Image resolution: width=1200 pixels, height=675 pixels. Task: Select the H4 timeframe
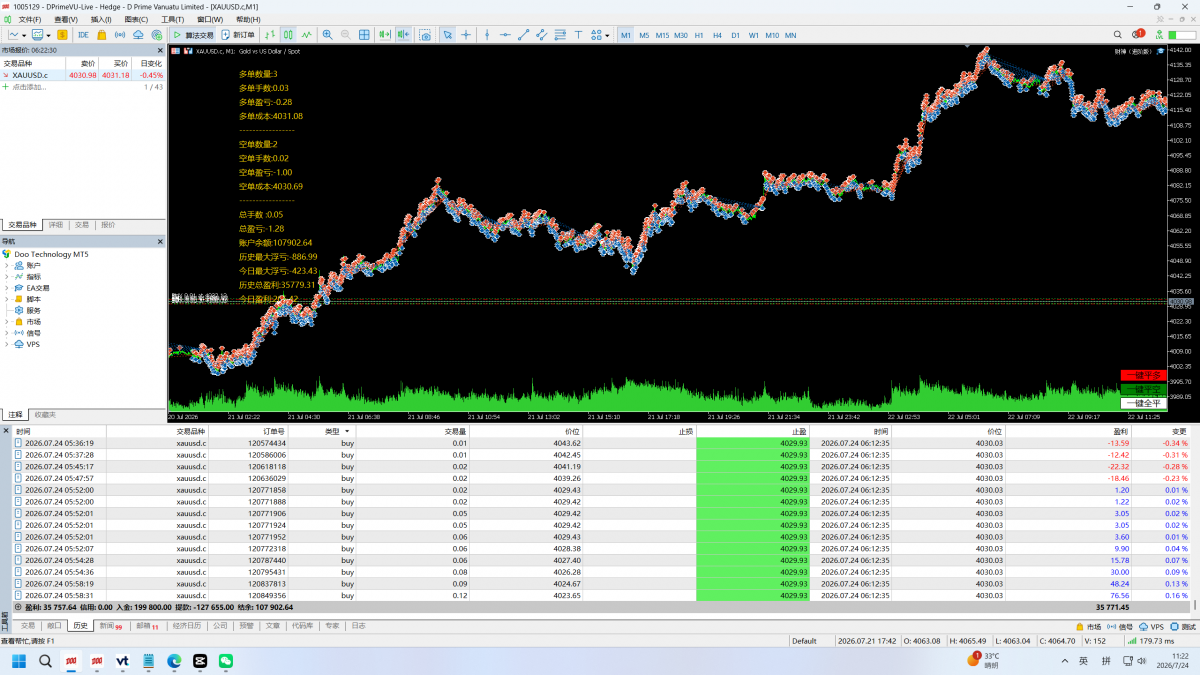coord(717,35)
